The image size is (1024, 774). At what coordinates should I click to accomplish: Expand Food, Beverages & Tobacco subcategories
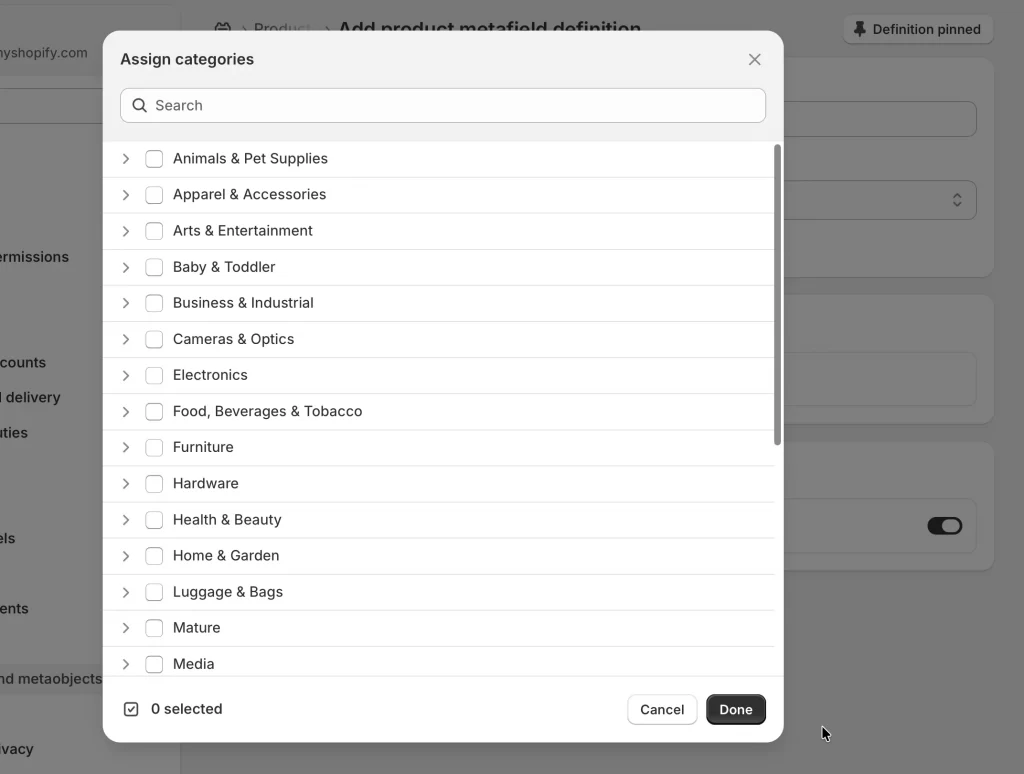[x=125, y=411]
